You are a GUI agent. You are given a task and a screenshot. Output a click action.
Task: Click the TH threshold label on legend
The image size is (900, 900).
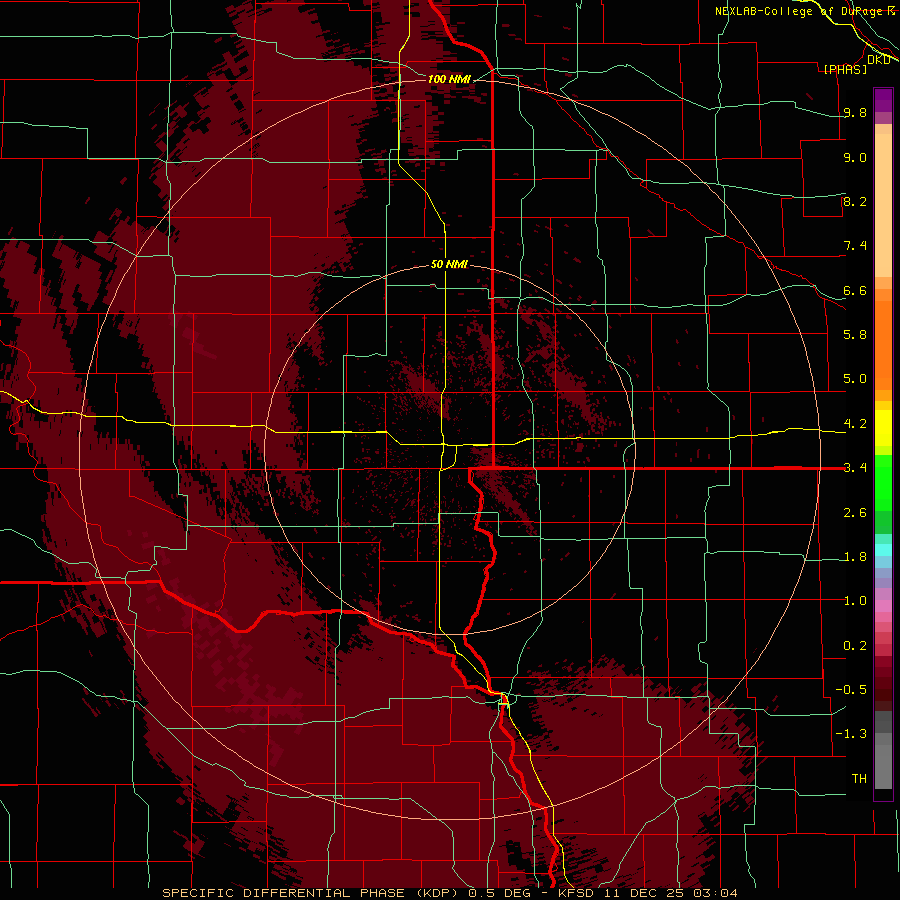pyautogui.click(x=859, y=779)
